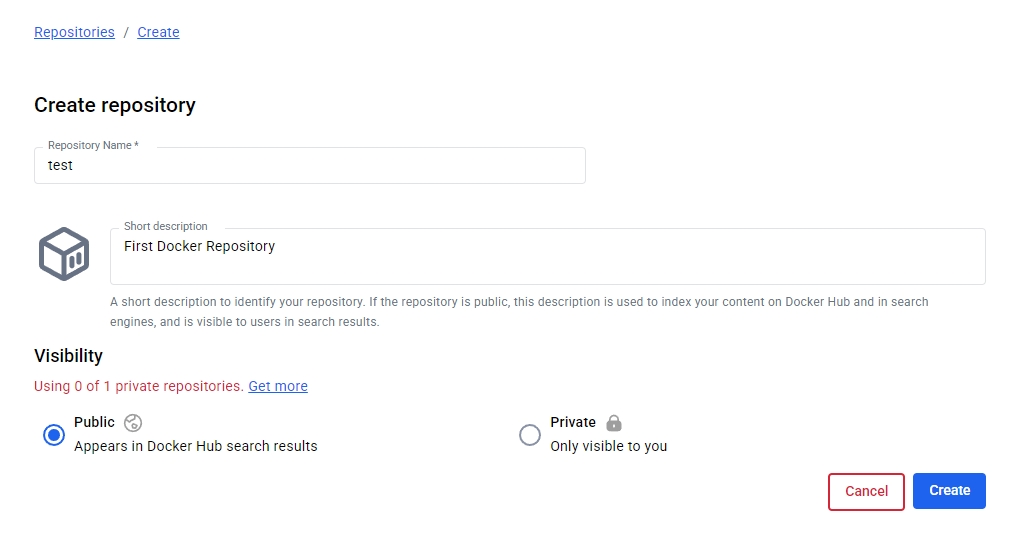Cancel repository creation
Screen dimensions: 1013x558
(866, 491)
